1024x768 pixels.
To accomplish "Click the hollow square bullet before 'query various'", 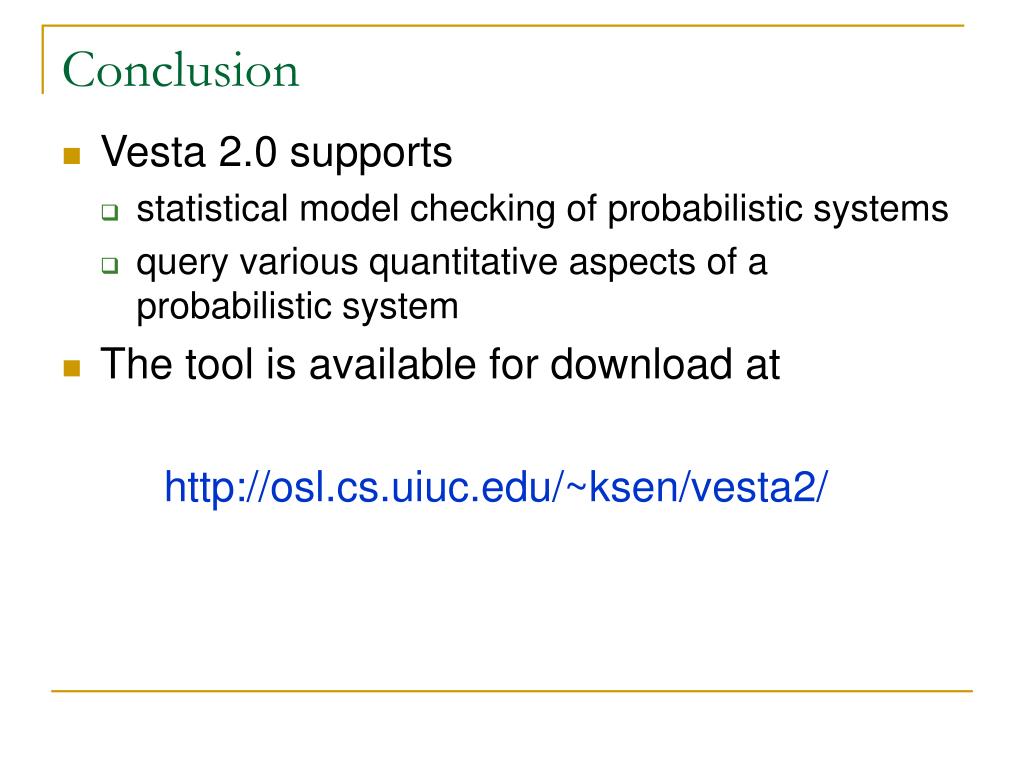I will point(110,265).
